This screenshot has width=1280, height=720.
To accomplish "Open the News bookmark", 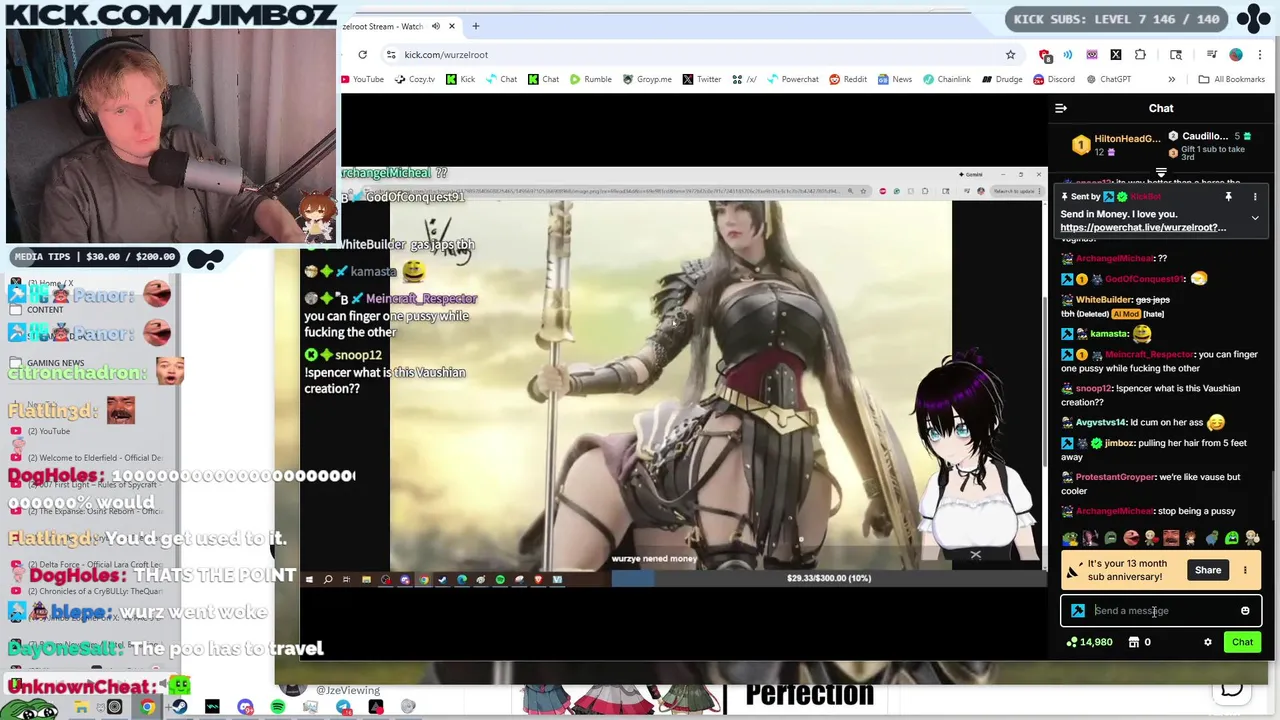I will (x=895, y=79).
